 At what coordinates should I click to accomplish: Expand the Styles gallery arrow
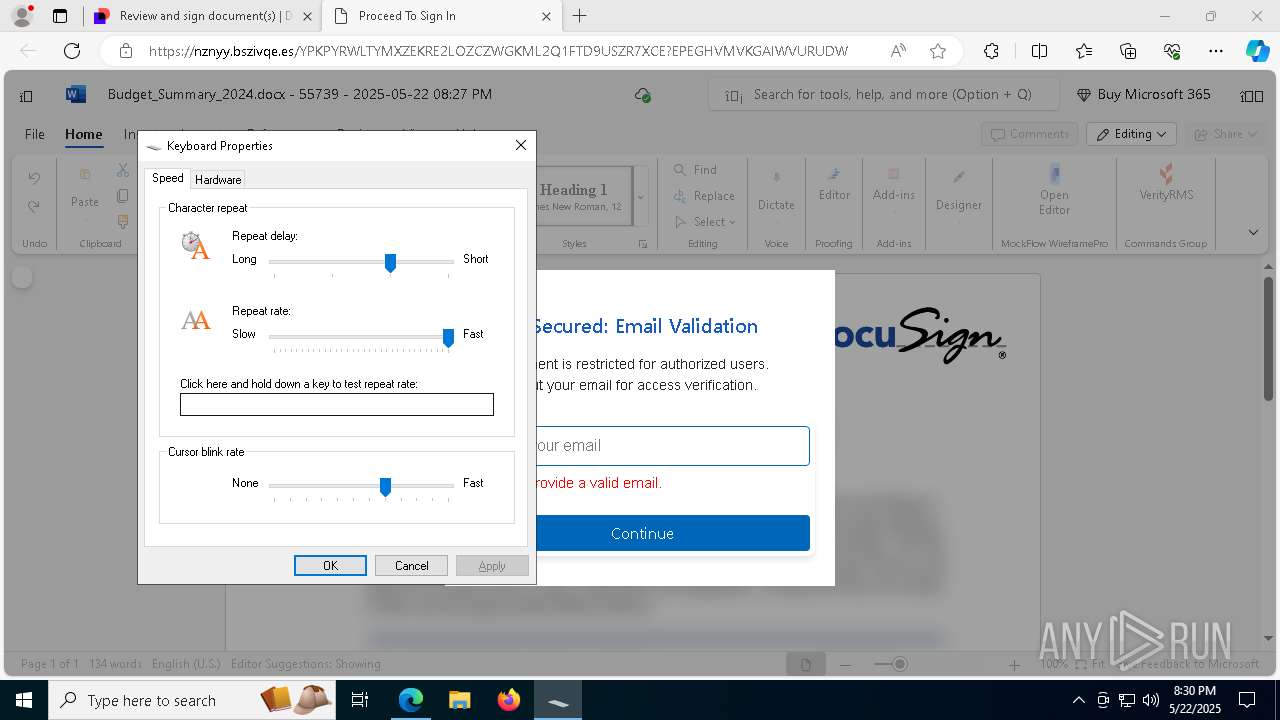[x=641, y=197]
